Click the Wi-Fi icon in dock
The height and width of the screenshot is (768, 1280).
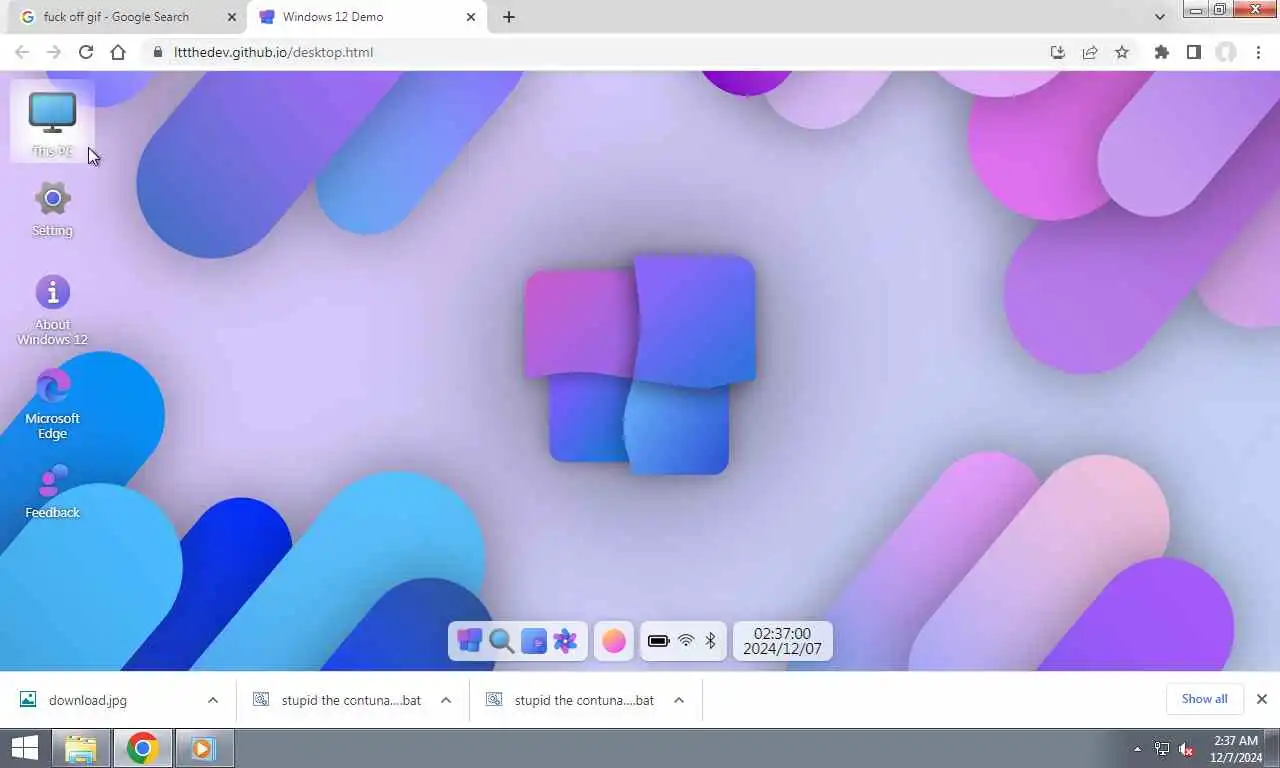[x=686, y=641]
